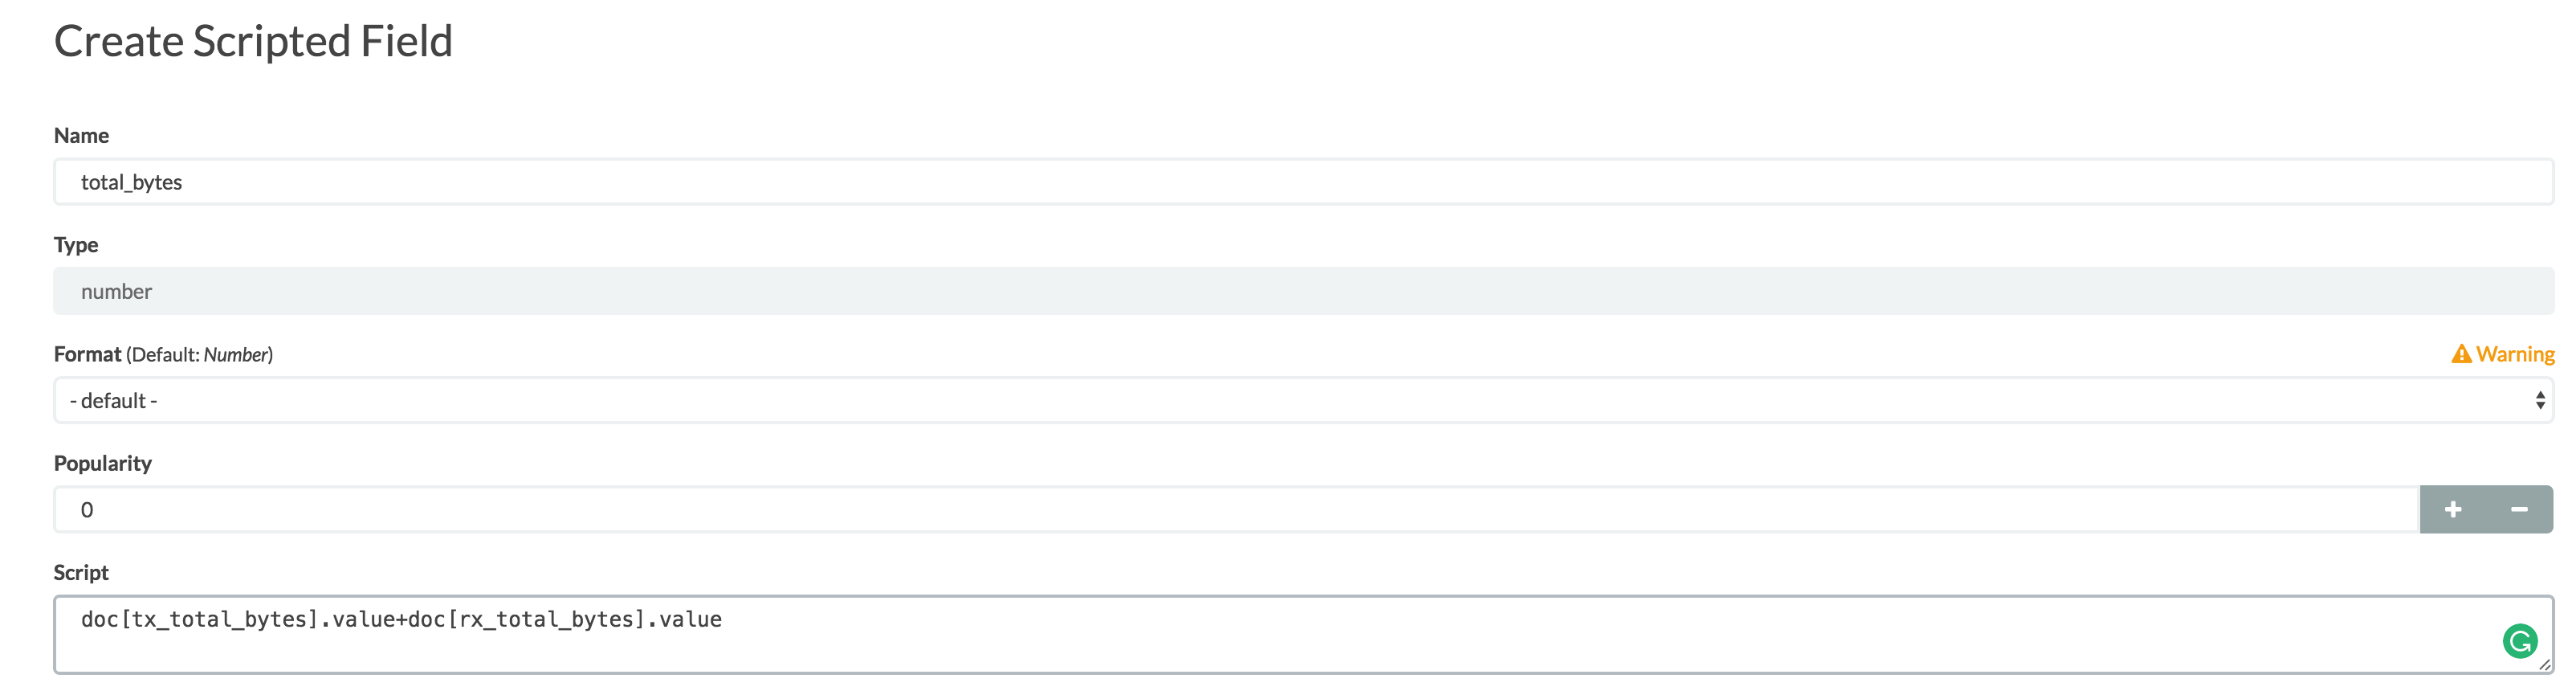2576x699 pixels.
Task: Click the Popularity label
Action: click(103, 464)
